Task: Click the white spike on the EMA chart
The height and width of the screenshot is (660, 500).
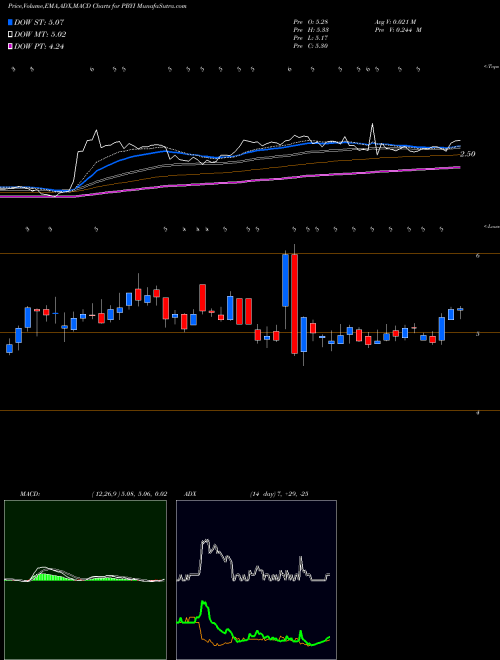Action: (x=372, y=135)
